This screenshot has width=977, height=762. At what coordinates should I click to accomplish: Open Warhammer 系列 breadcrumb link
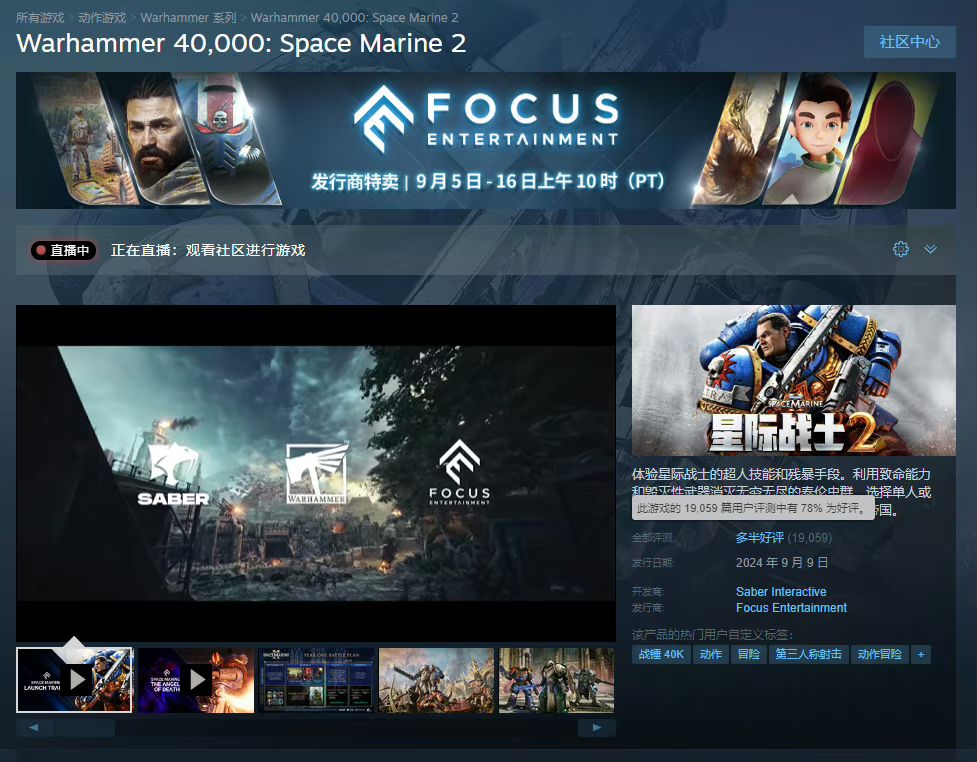coord(188,17)
